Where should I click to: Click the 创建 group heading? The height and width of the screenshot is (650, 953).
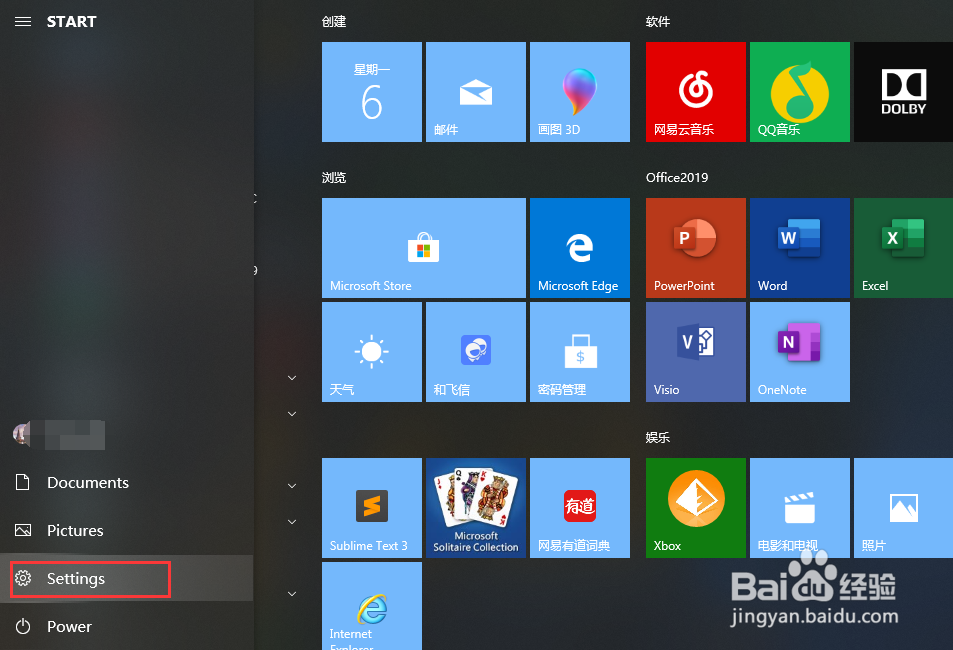tap(334, 22)
